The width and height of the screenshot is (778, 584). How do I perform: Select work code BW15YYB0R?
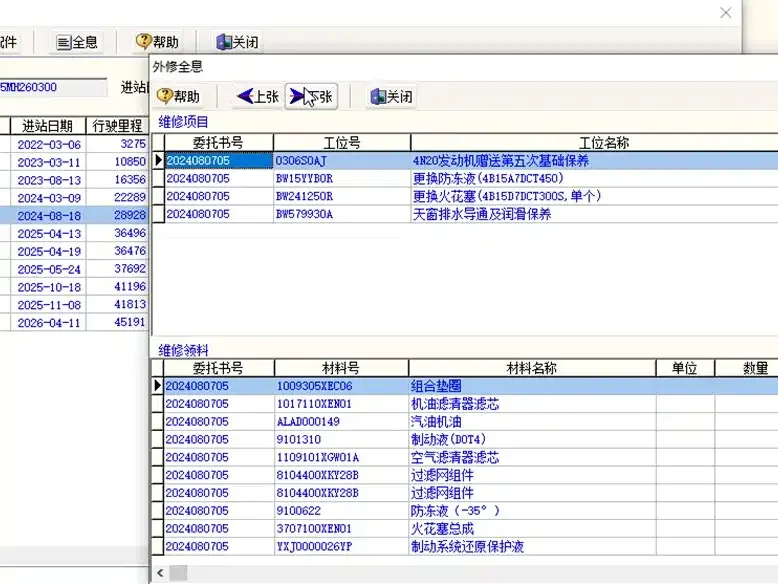click(304, 179)
